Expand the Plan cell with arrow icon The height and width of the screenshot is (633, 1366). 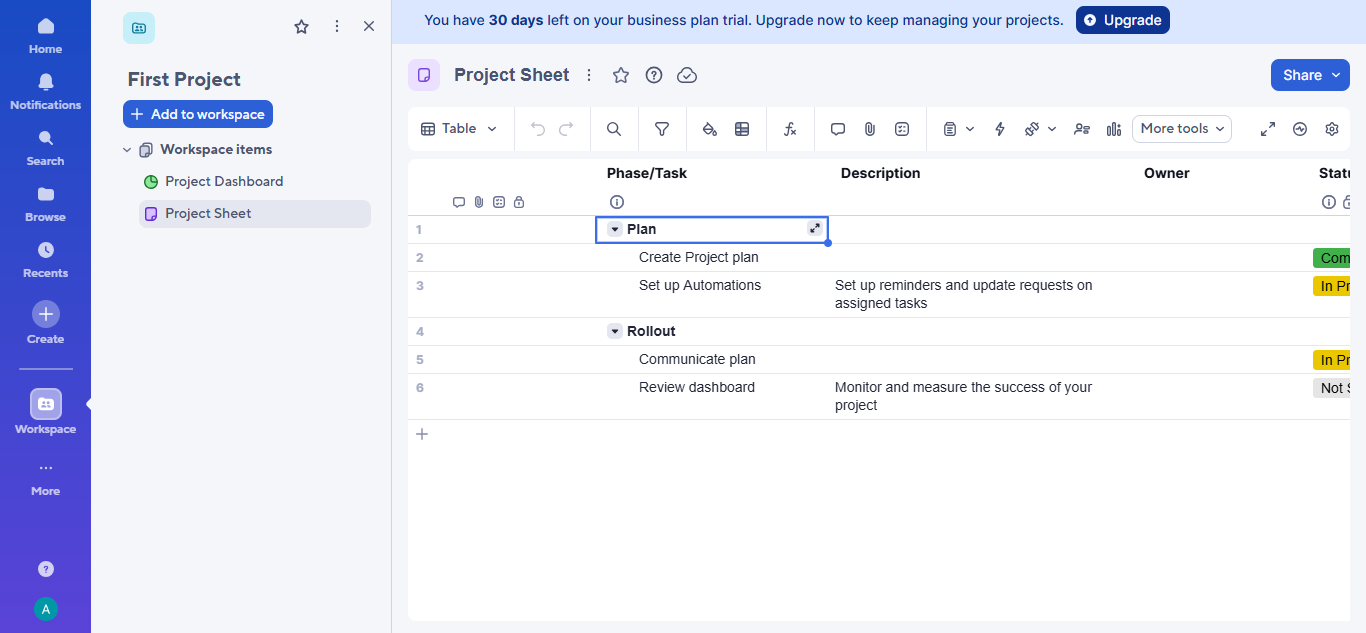(815, 229)
